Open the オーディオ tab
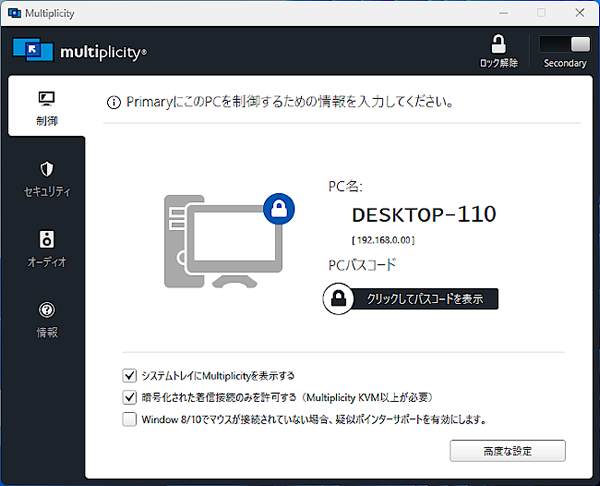 click(47, 249)
